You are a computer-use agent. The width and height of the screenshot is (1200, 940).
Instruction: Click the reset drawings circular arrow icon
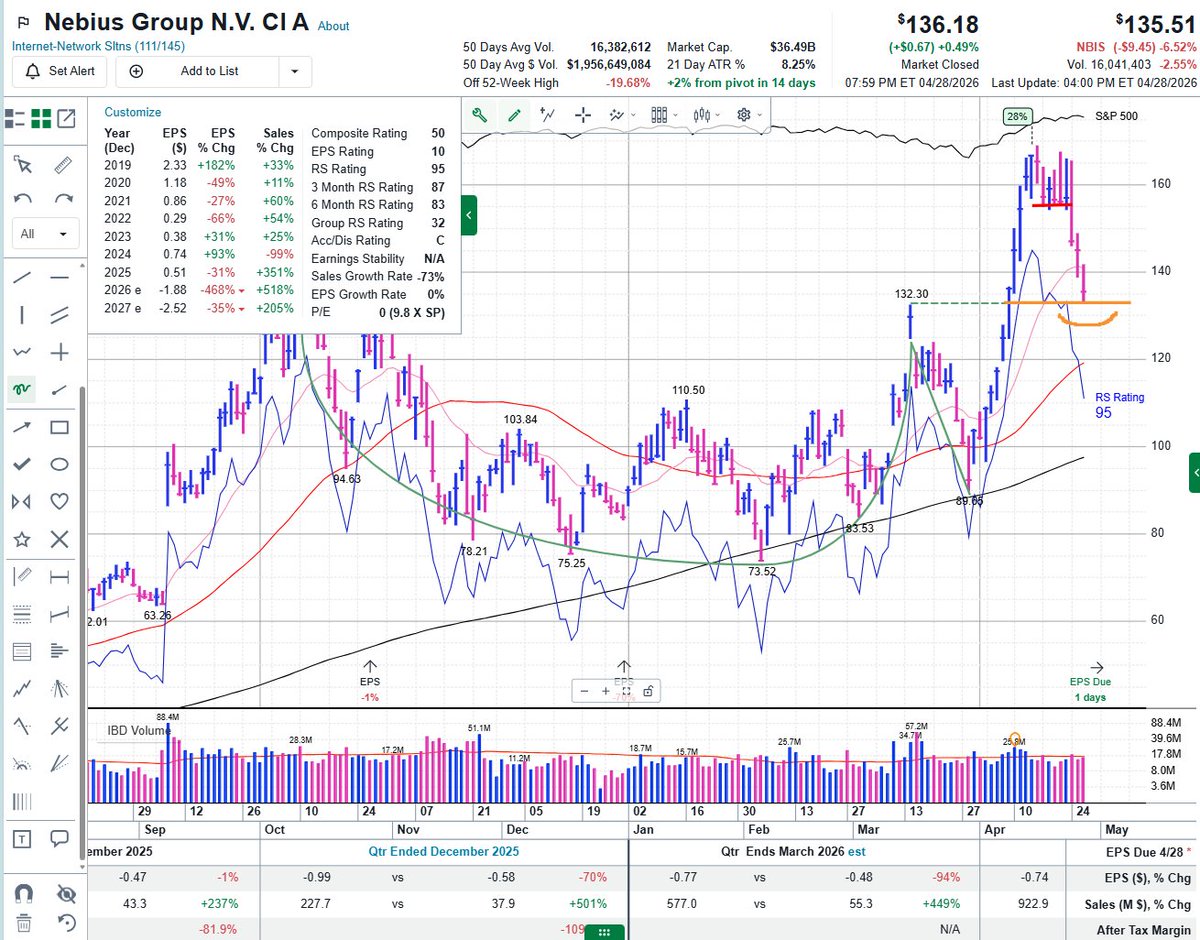(x=66, y=921)
